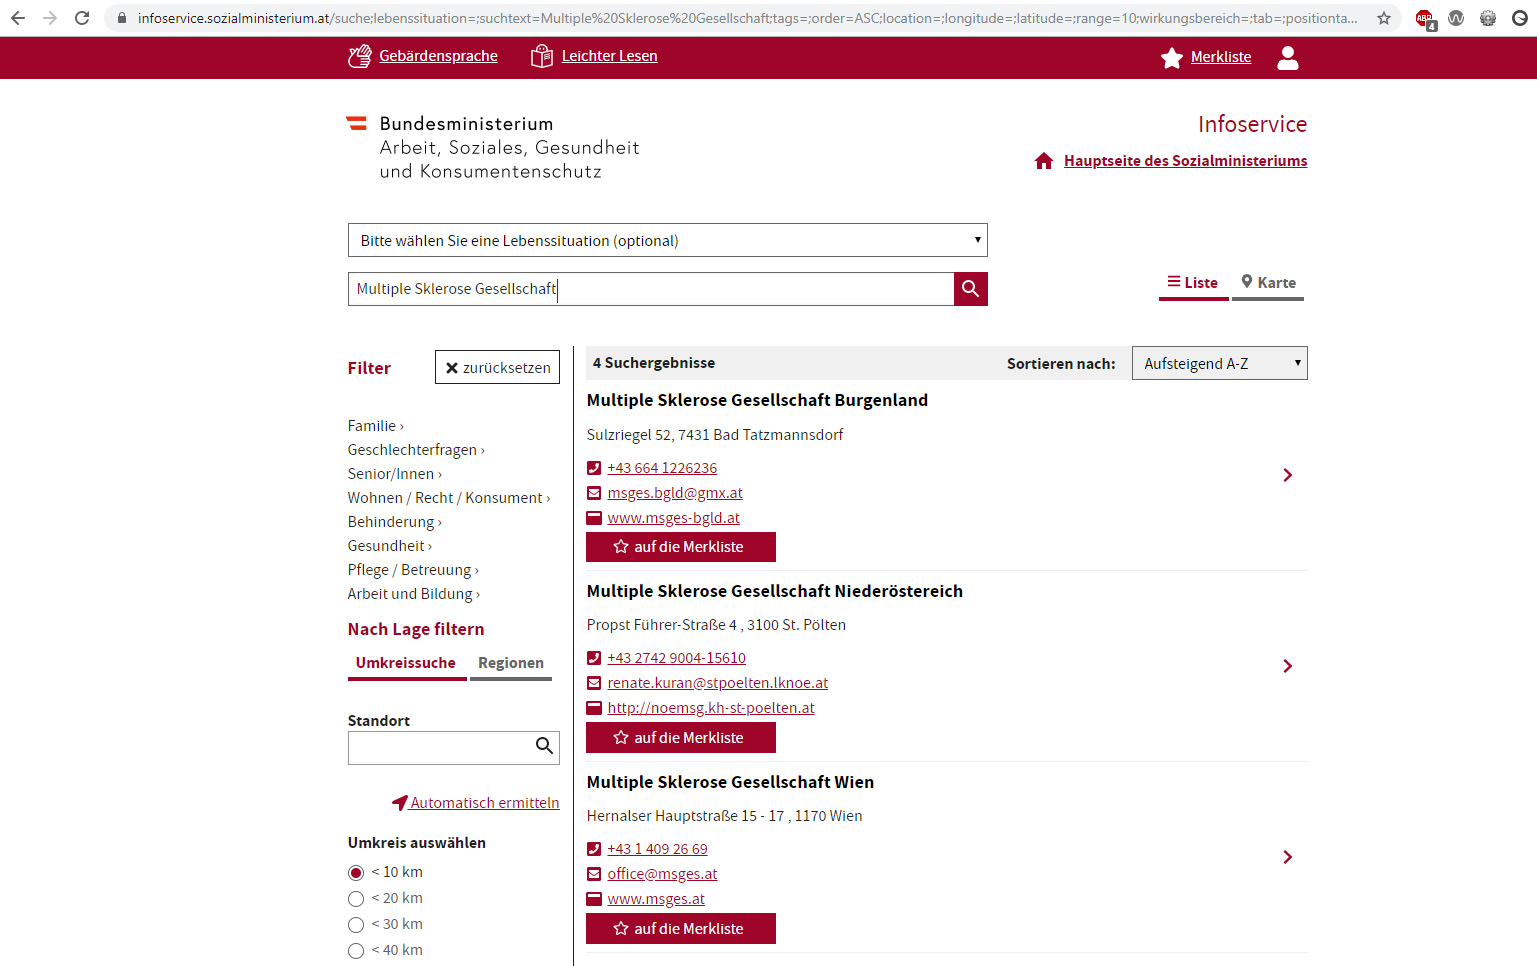This screenshot has width=1537, height=966.
Task: Click the location arrow beside Automatisch ermitteln
Action: (399, 802)
